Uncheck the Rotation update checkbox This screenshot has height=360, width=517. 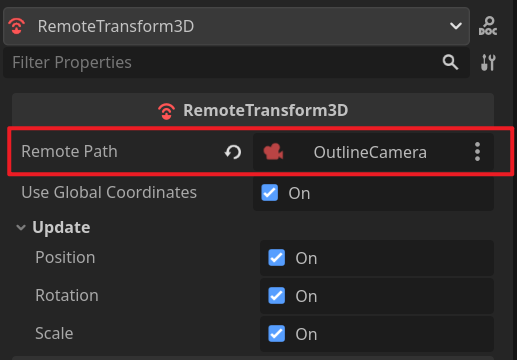276,296
